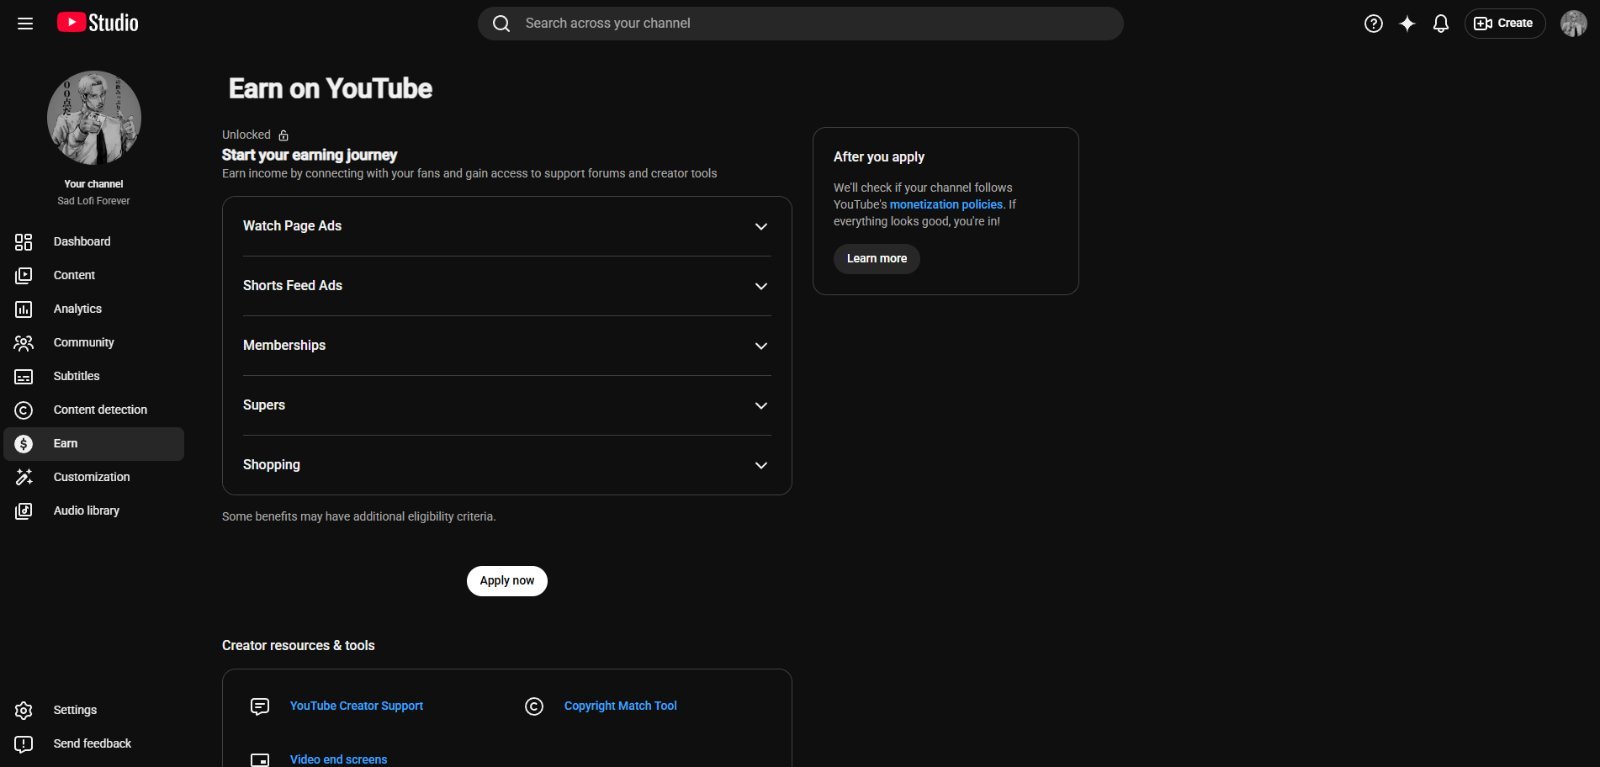
Task: Click the Earn dollar icon
Action: click(24, 444)
